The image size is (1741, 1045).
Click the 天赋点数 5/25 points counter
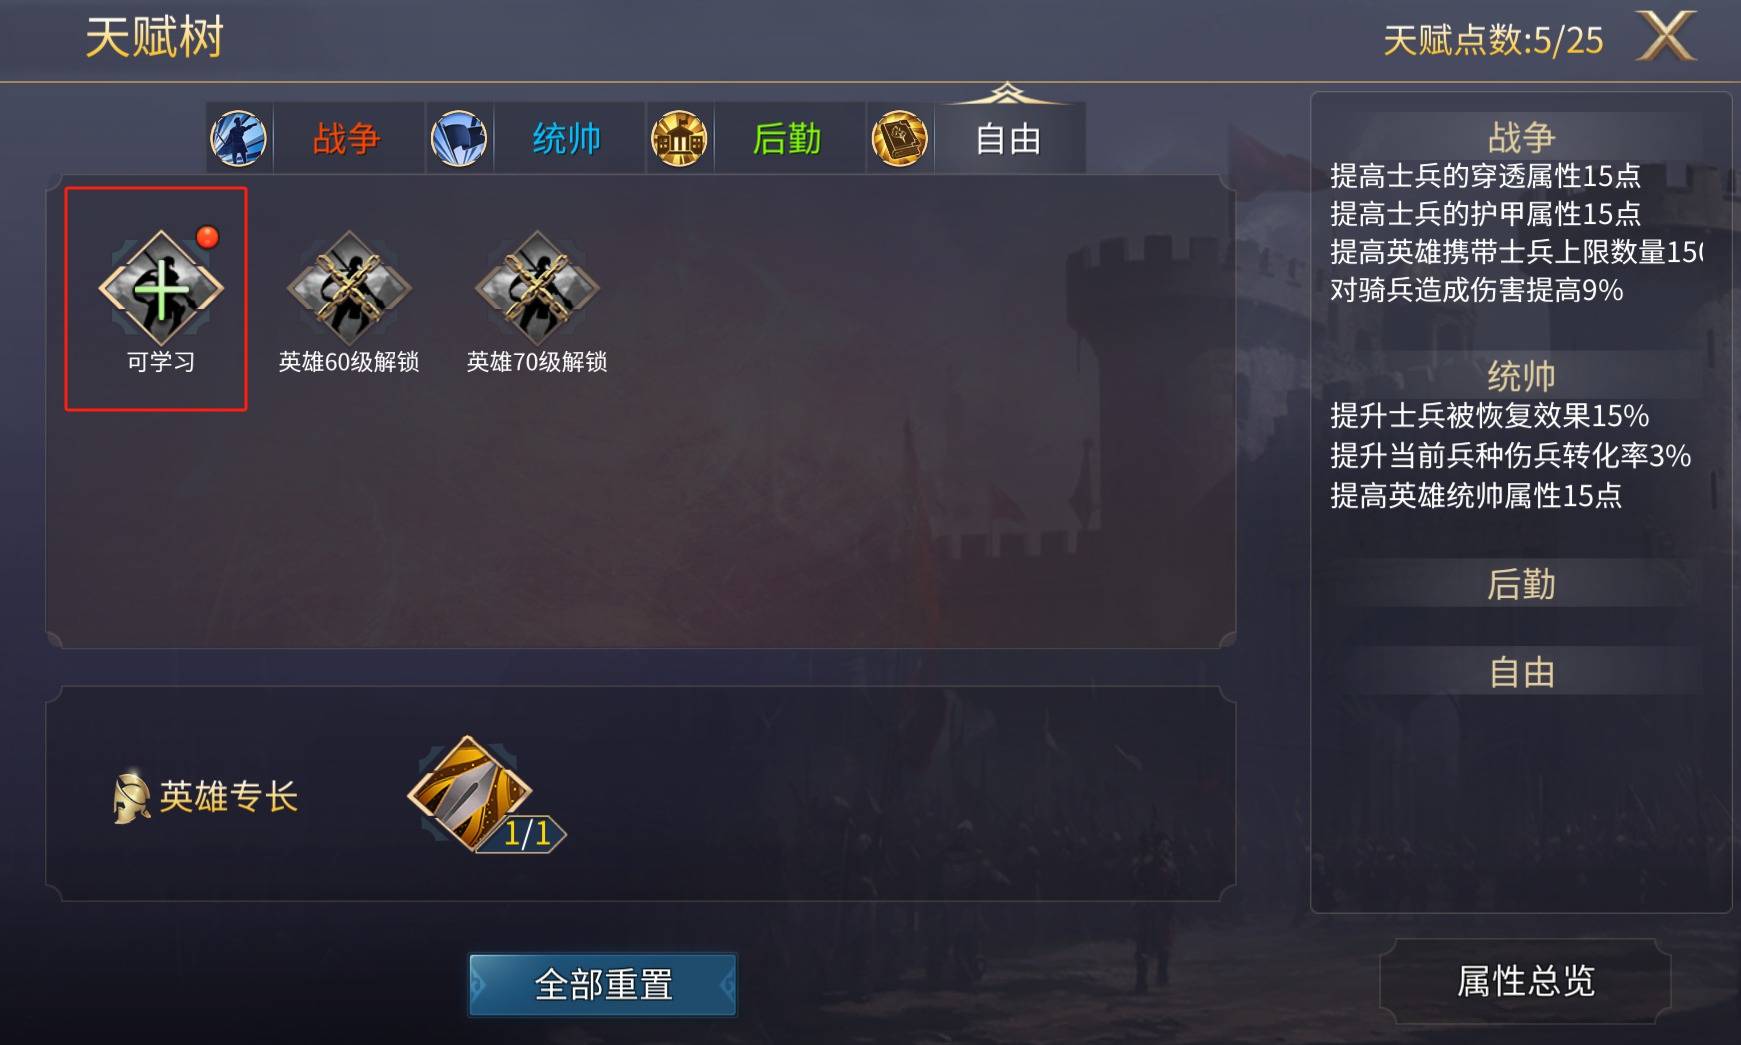pos(1492,40)
